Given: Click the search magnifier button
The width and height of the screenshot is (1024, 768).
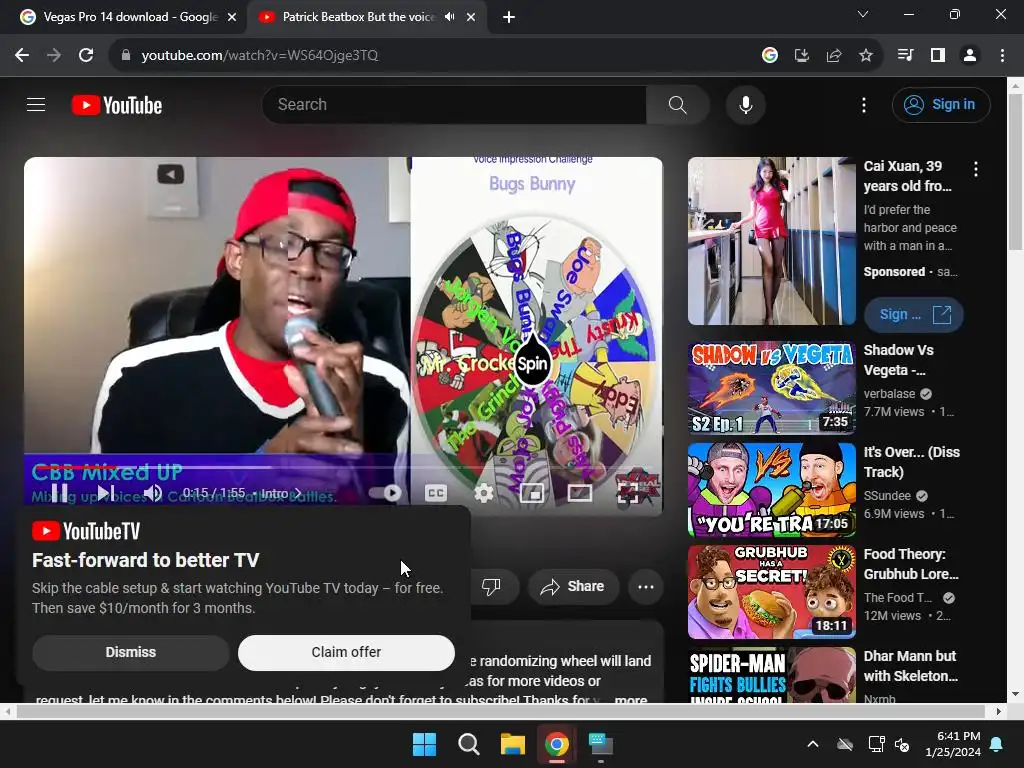Looking at the screenshot, I should 677,104.
